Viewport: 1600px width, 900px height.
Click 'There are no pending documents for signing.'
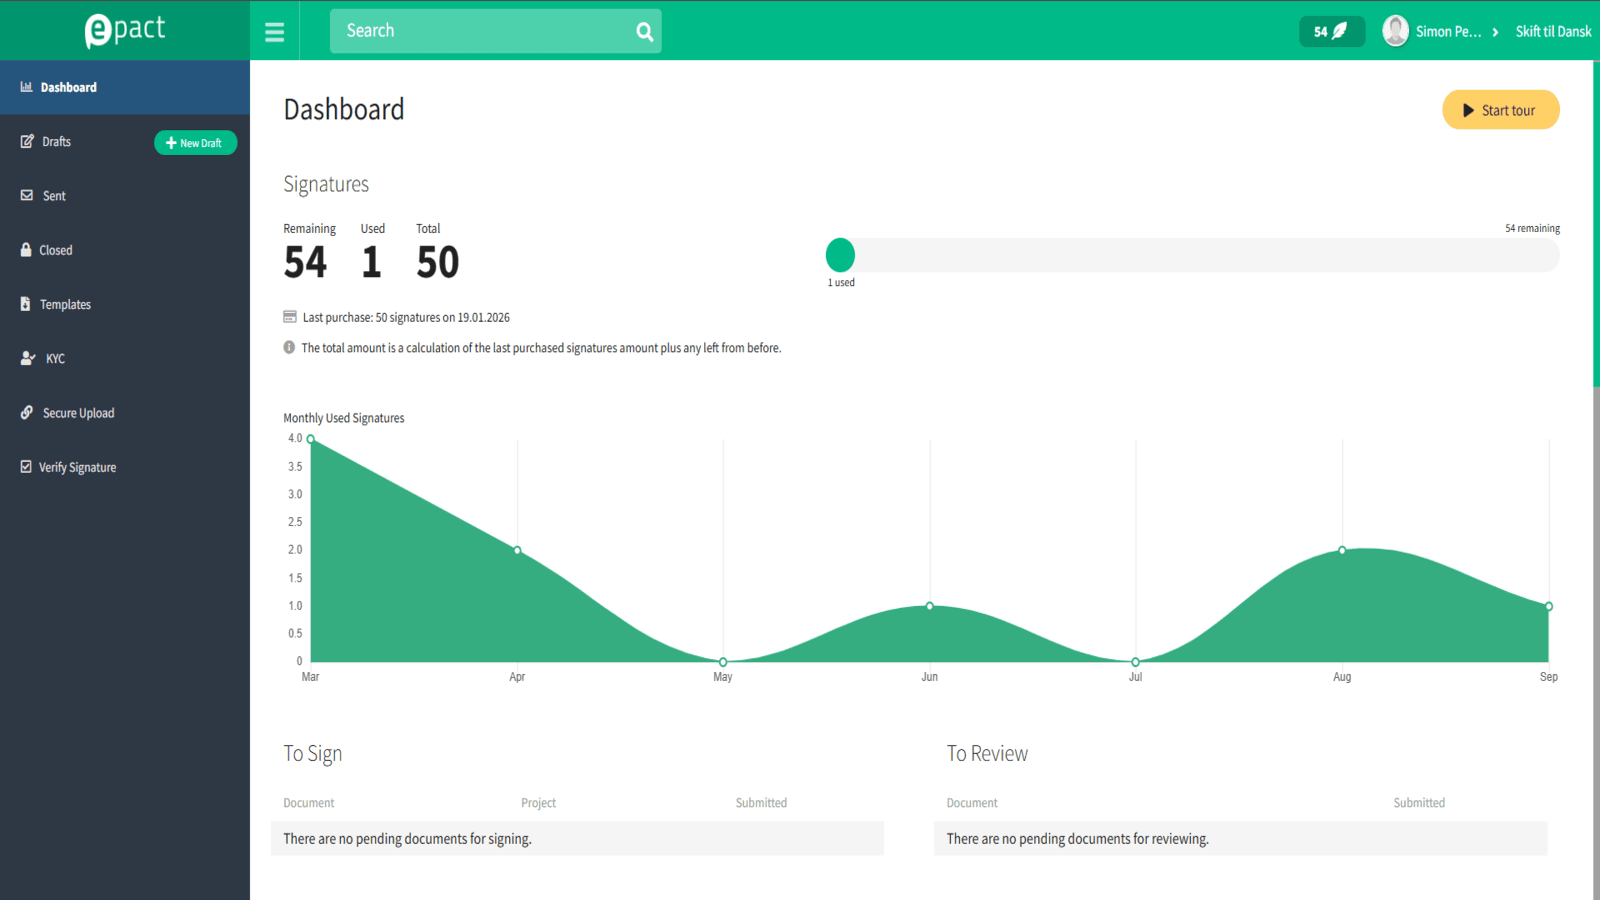(x=407, y=839)
